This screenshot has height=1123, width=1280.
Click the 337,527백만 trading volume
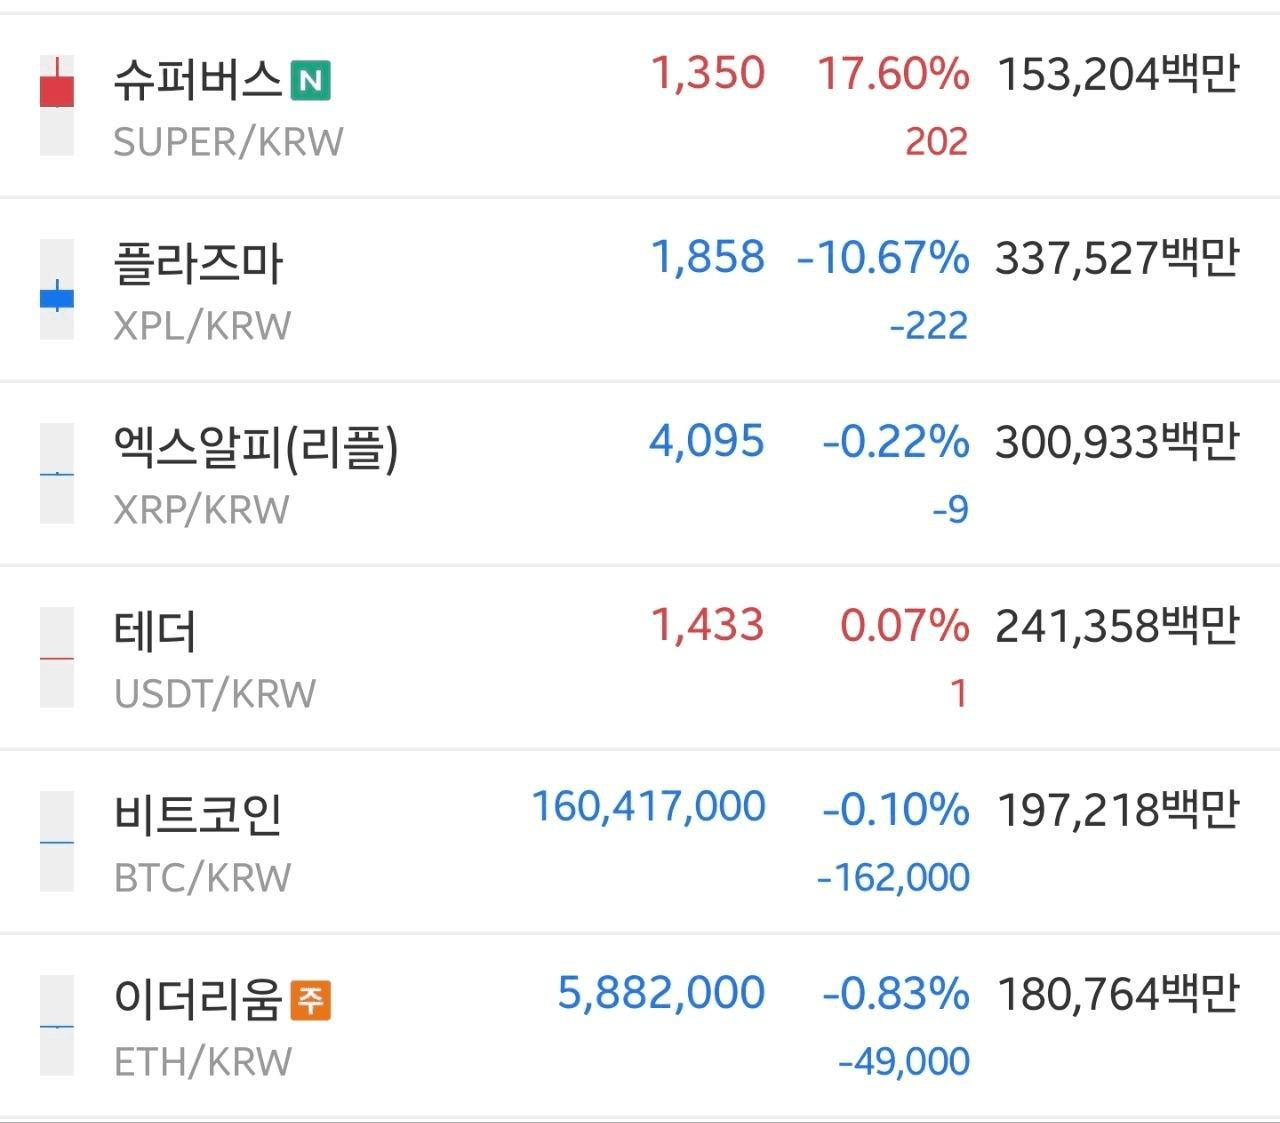coord(1117,258)
